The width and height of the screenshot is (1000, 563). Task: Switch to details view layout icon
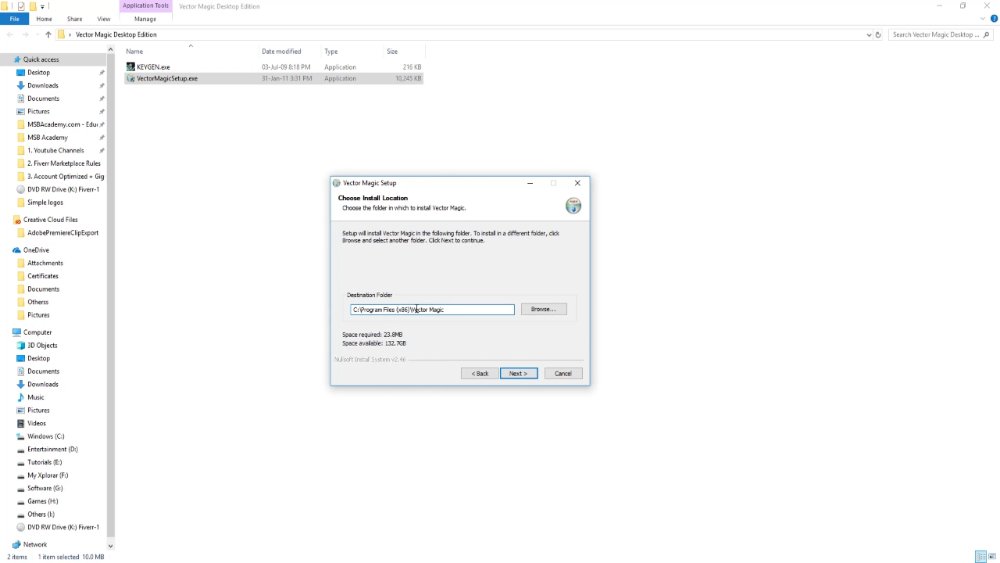981,557
